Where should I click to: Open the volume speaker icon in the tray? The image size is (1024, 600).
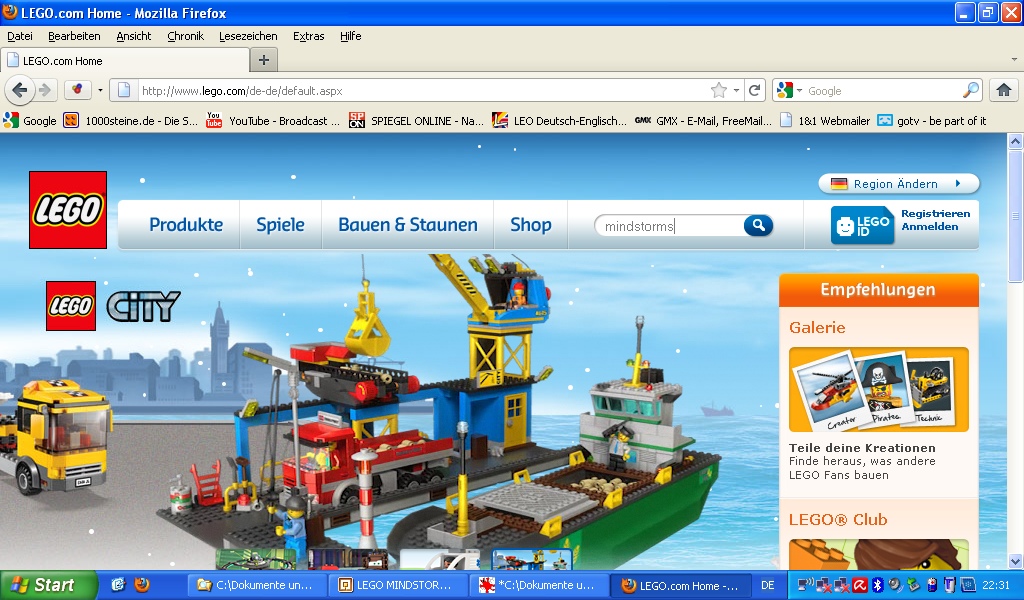click(894, 584)
